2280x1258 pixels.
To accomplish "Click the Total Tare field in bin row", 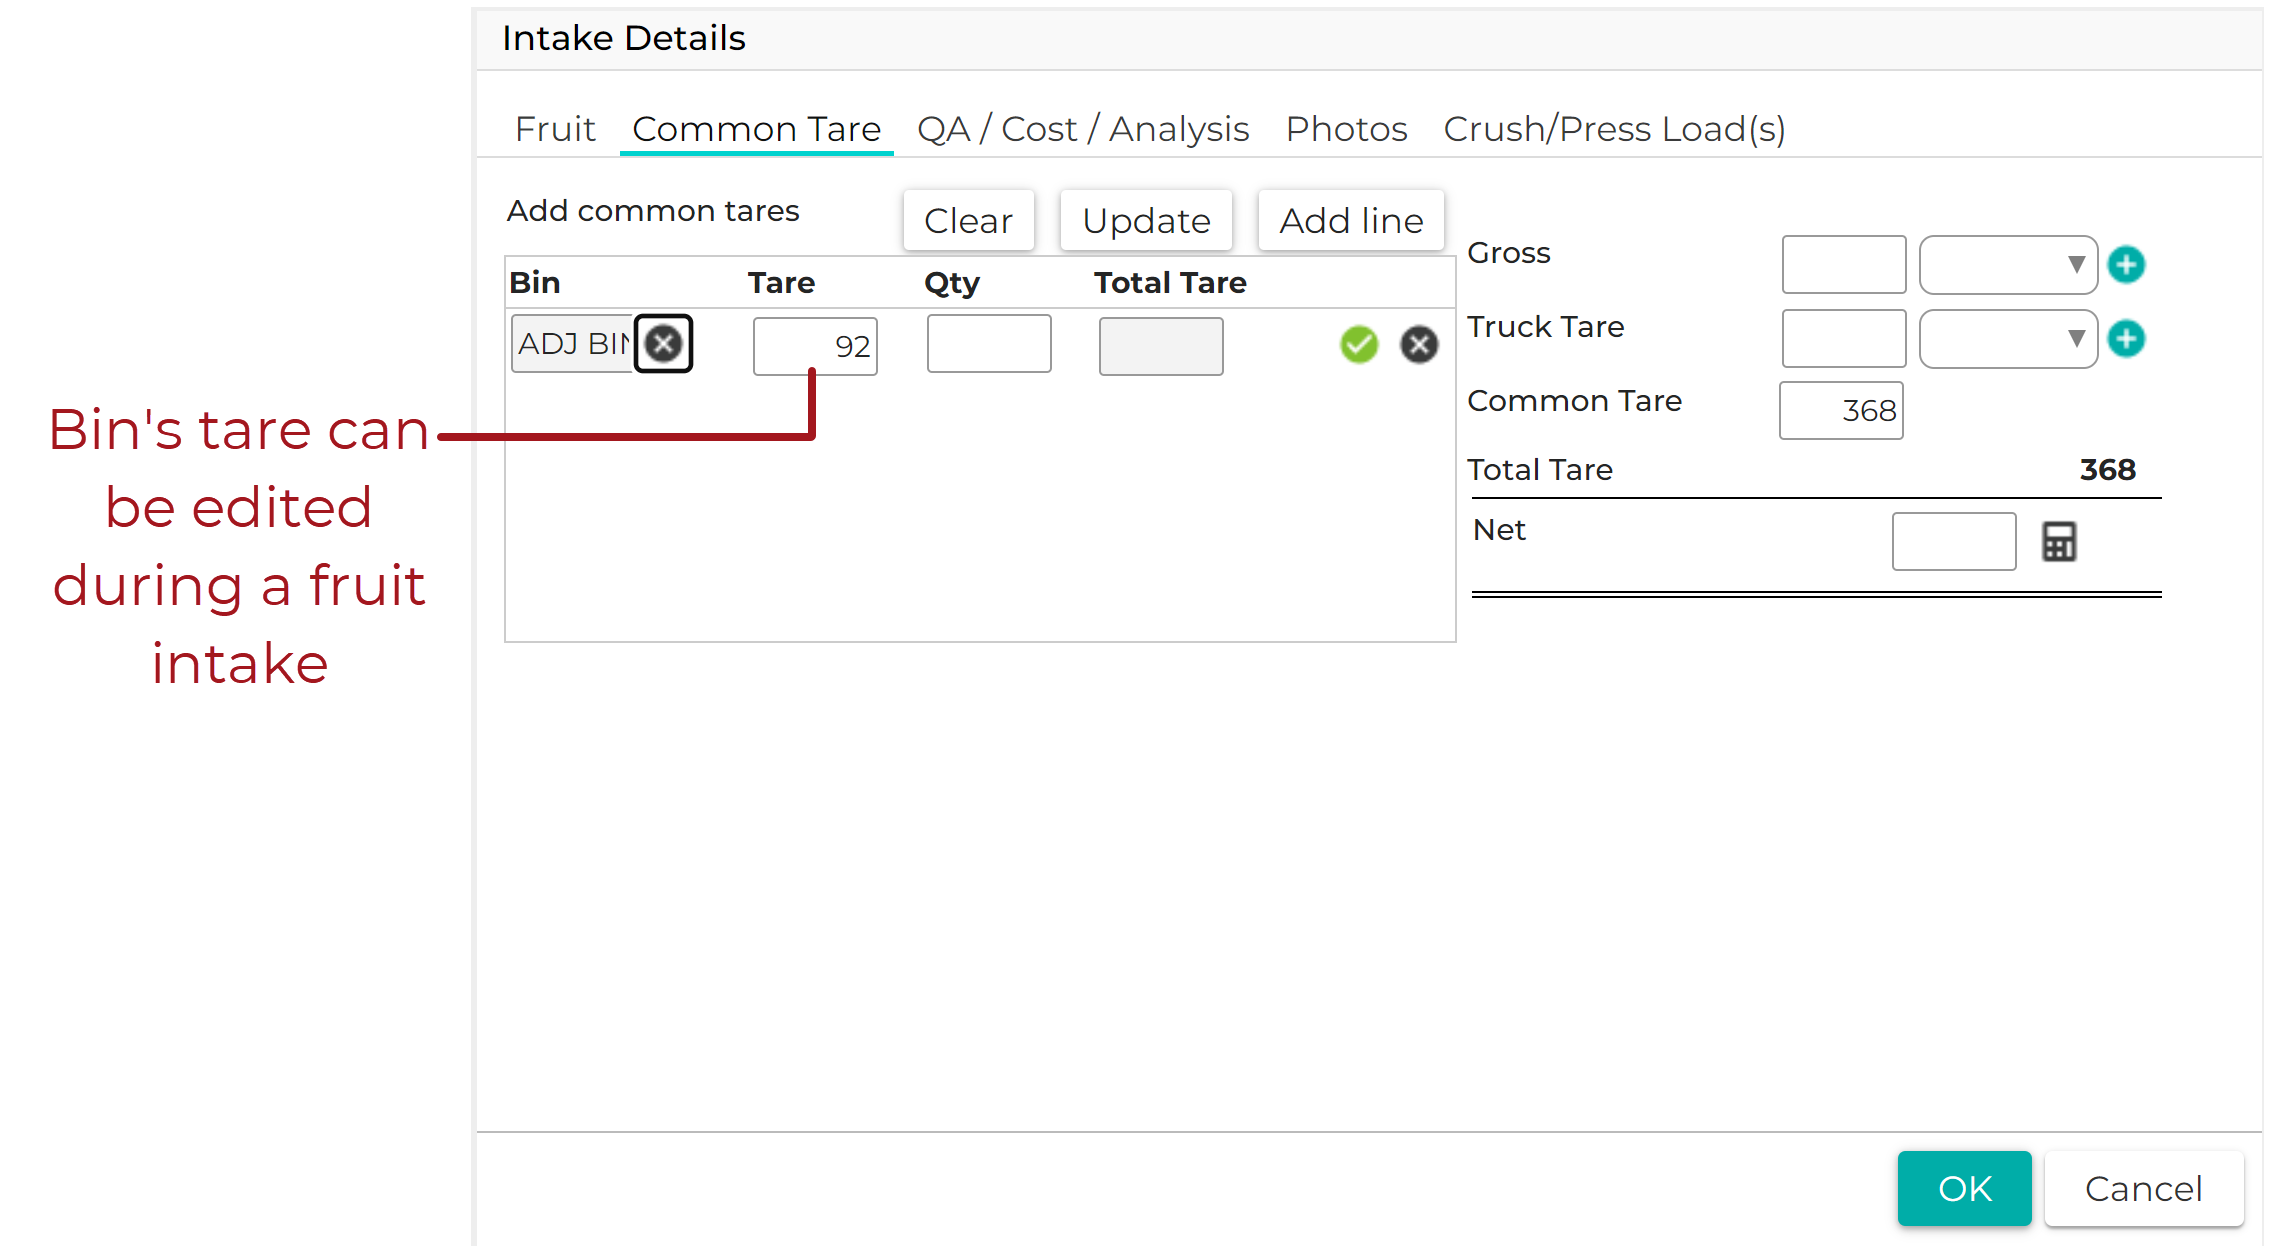I will point(1161,346).
